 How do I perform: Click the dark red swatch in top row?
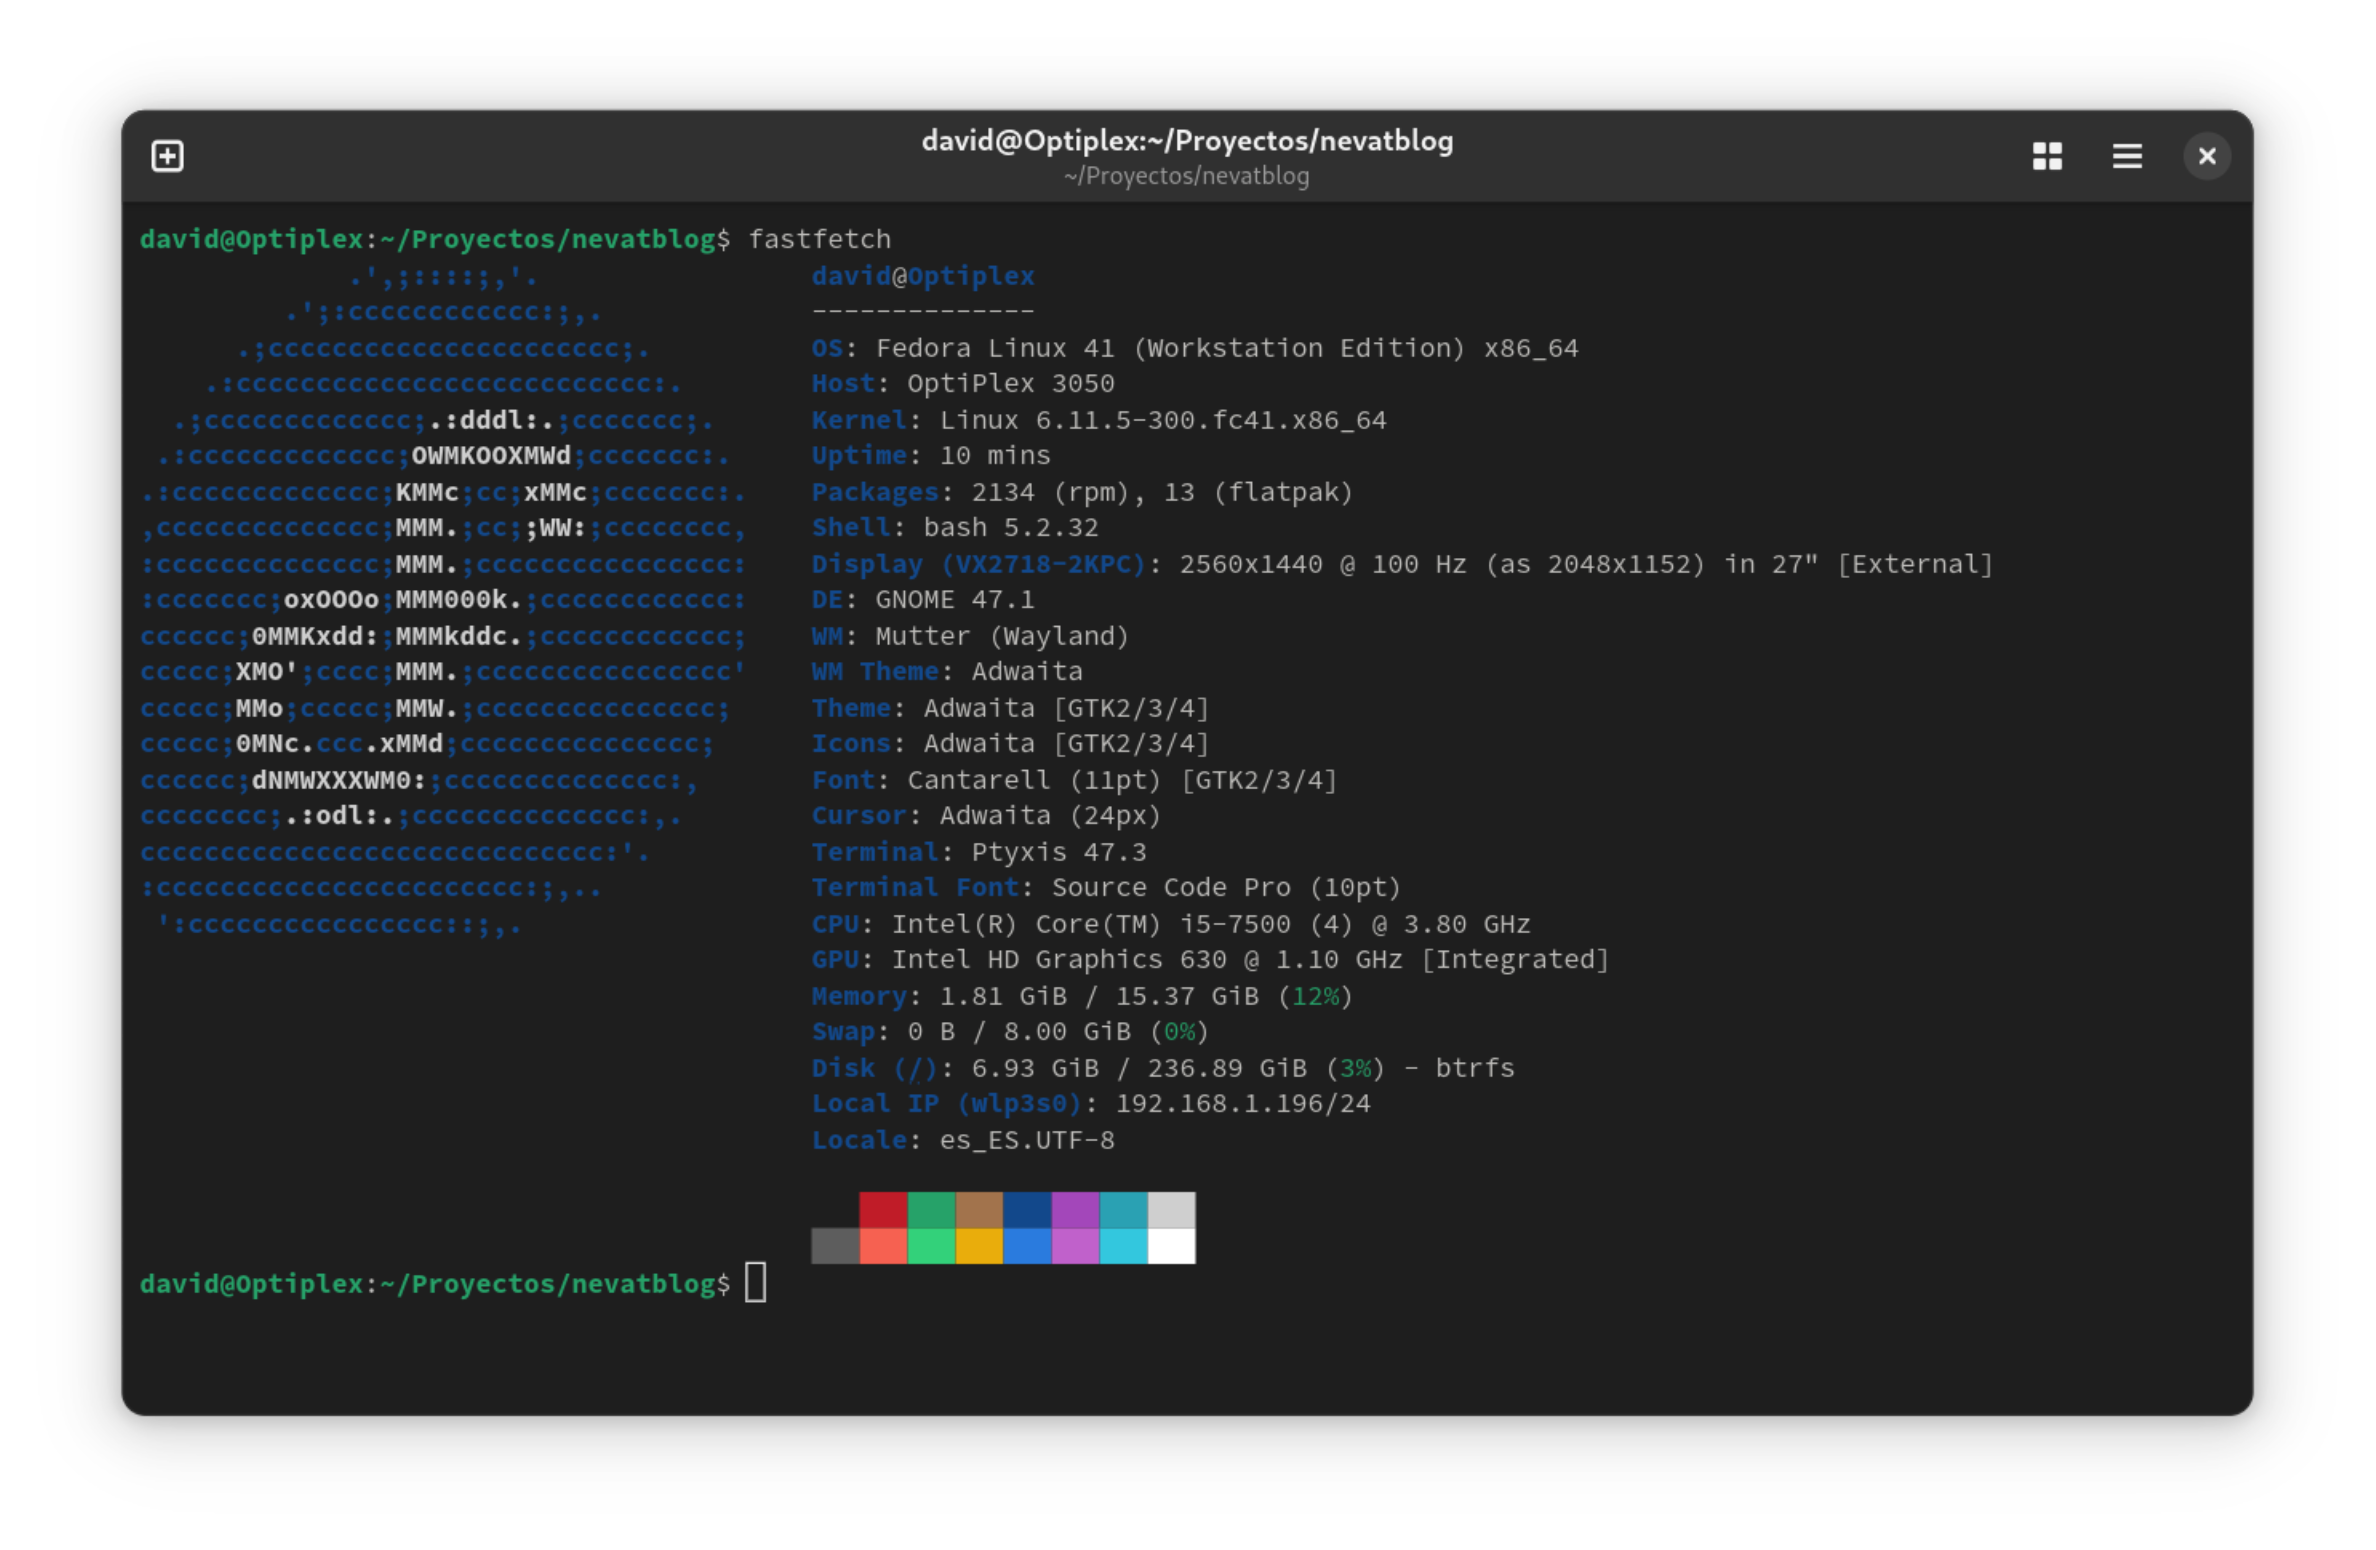[x=883, y=1210]
